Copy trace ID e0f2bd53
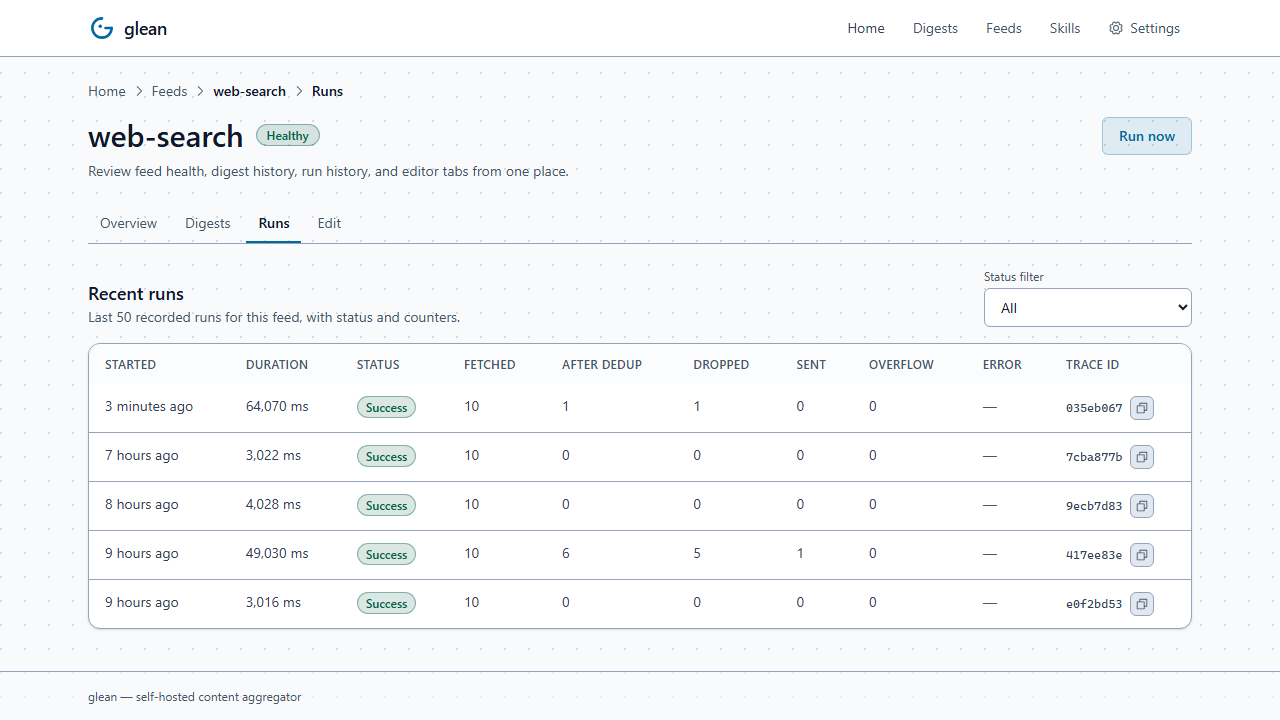1280x720 pixels. click(x=1141, y=604)
